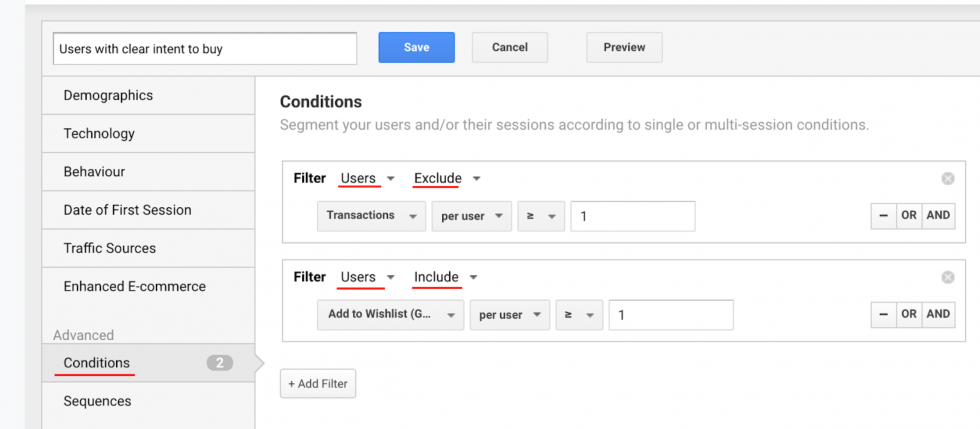This screenshot has width=980, height=429.
Task: Add OR condition to Wishlist filter
Action: pos(909,315)
